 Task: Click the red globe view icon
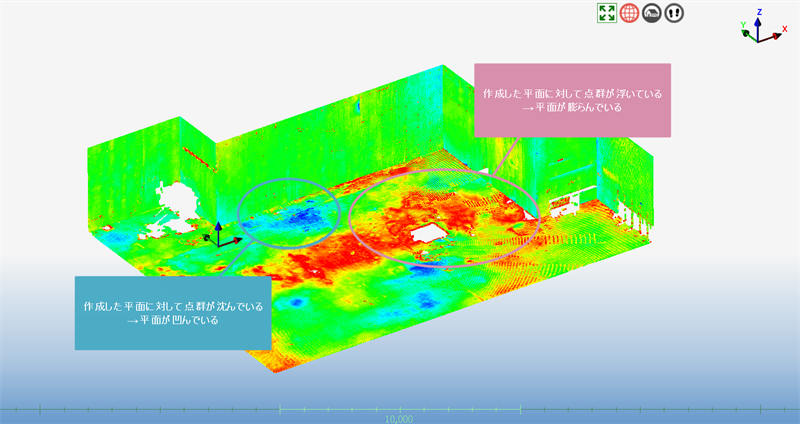(x=629, y=13)
